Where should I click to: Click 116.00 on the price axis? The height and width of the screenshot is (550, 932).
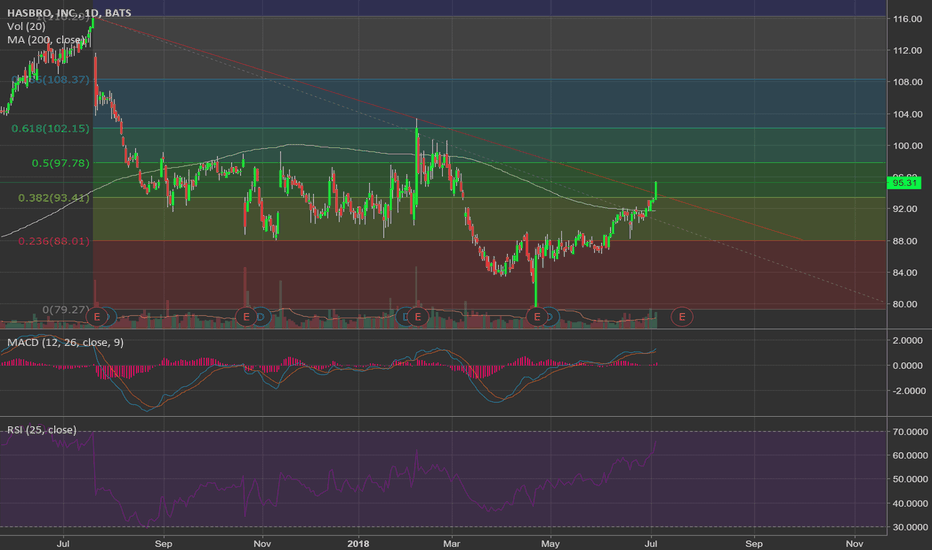point(908,19)
